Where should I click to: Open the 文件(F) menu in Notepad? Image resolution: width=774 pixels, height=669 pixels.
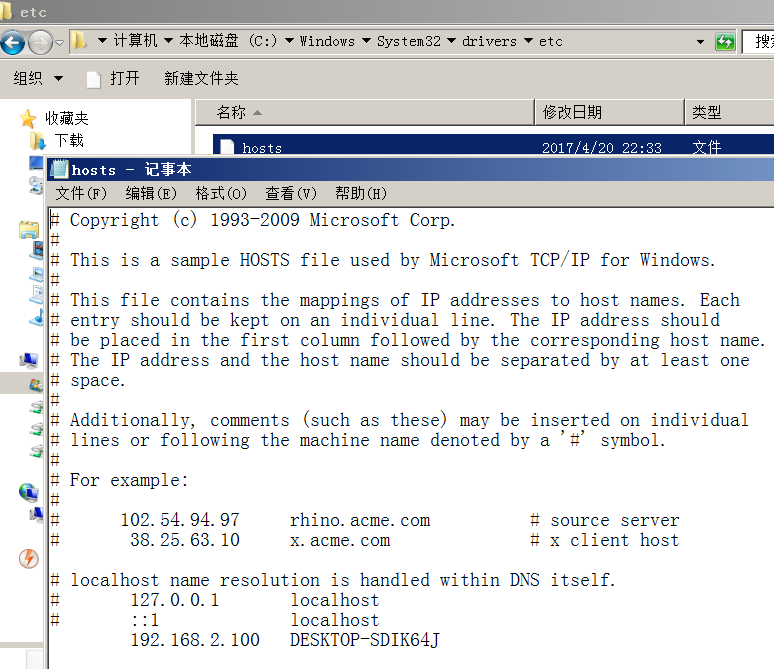click(81, 193)
